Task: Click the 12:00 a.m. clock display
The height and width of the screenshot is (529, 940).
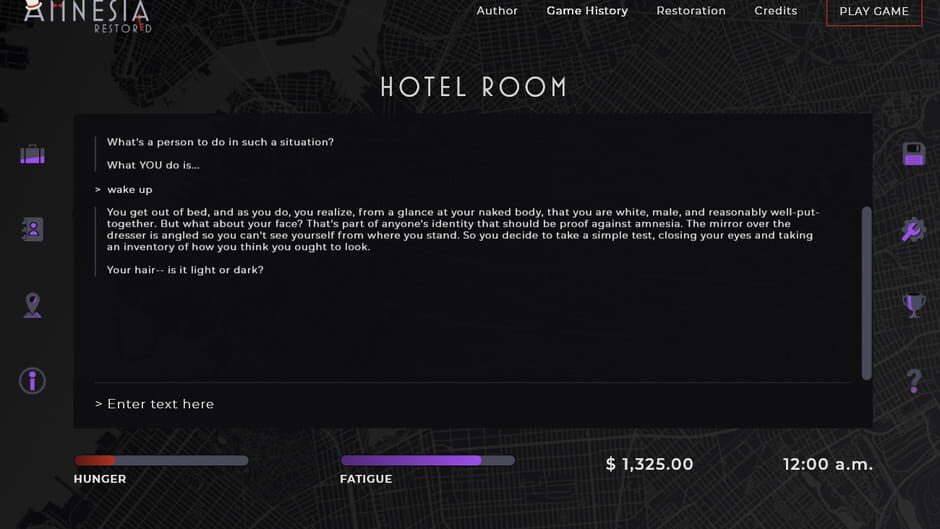Action: 828,464
